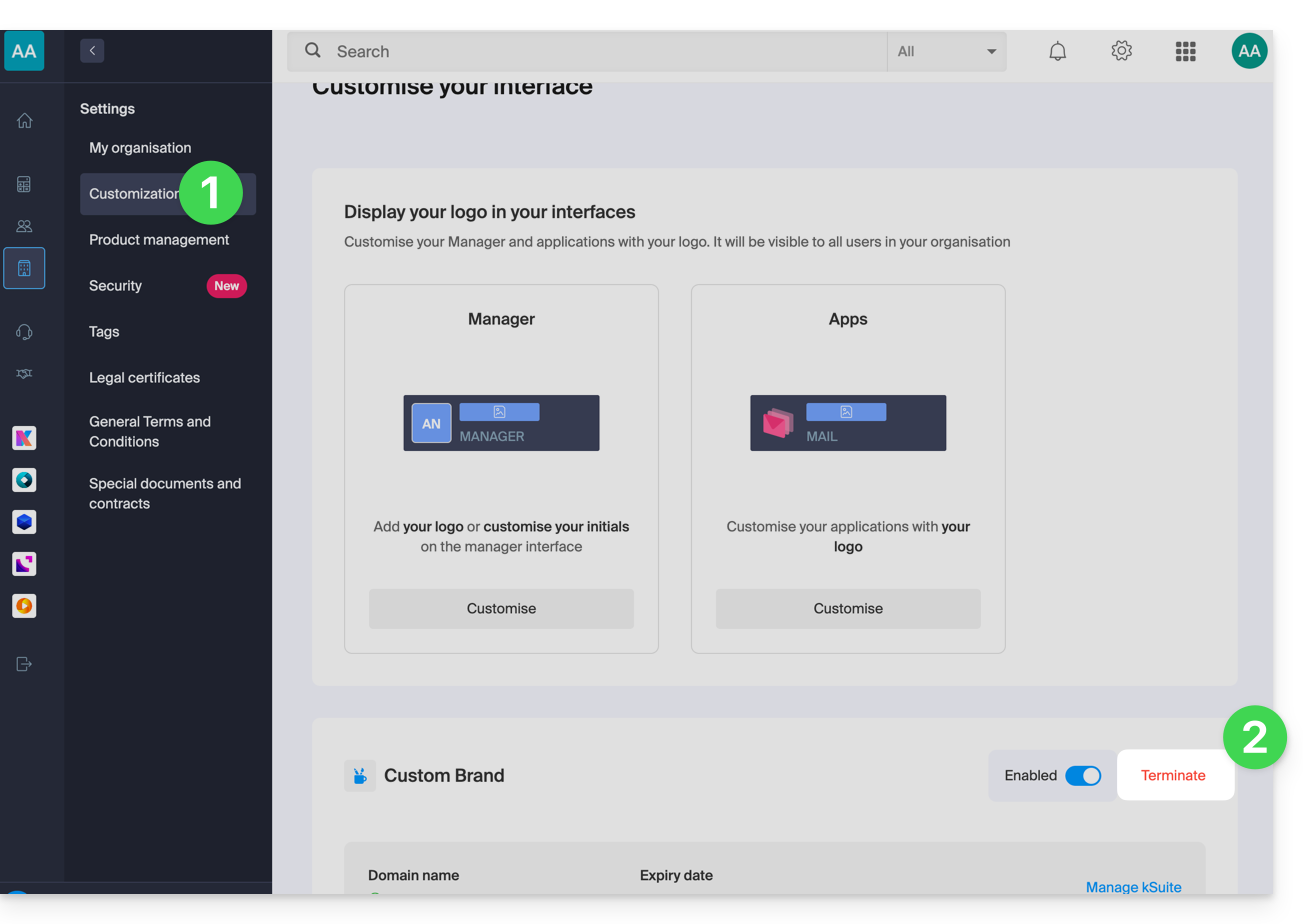
Task: Disable the Custom Brand Enabled toggle
Action: 1082,776
